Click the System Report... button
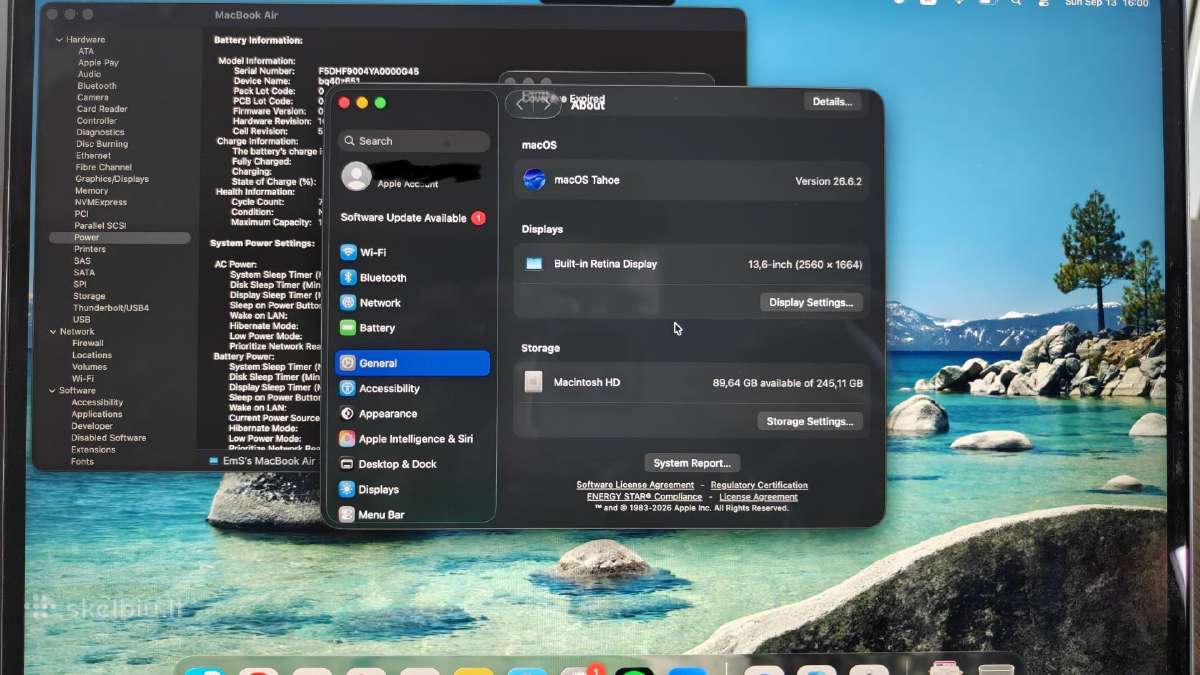 click(x=692, y=463)
